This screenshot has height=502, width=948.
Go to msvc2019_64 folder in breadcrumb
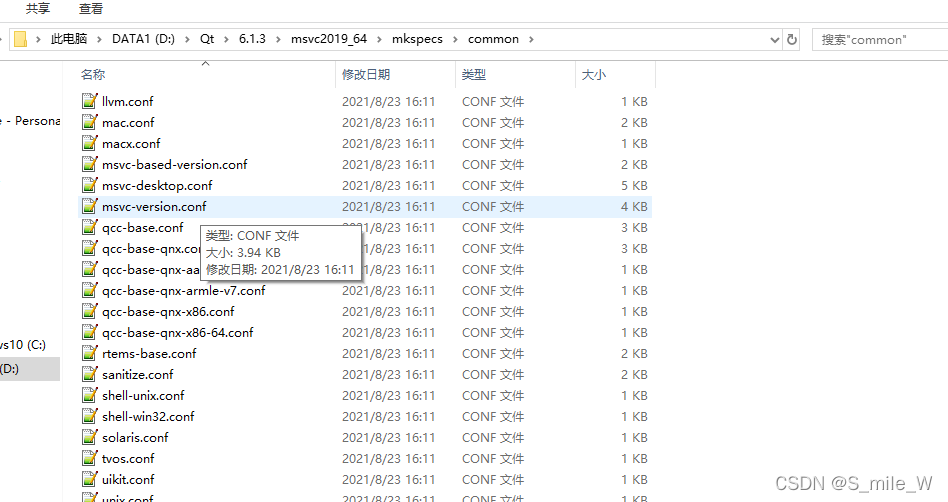329,39
